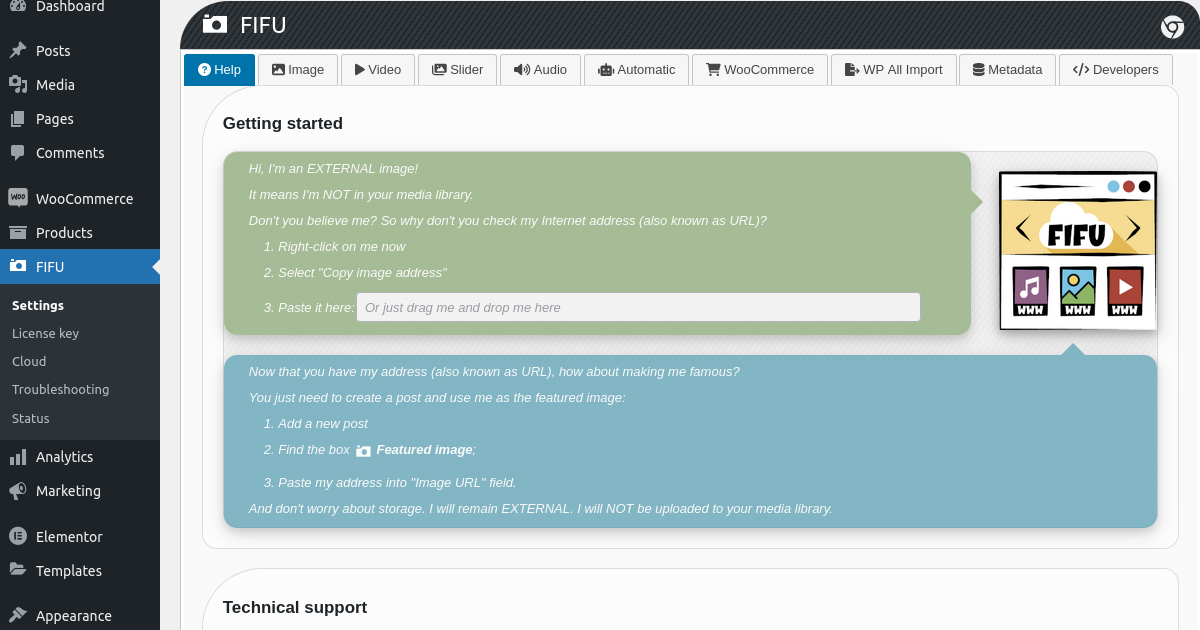The height and width of the screenshot is (630, 1200).
Task: Click the Technical support heading
Action: pos(295,608)
